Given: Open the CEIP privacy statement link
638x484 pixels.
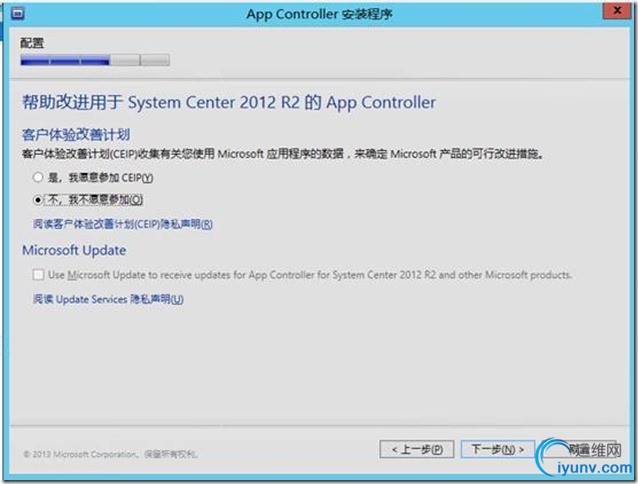Looking at the screenshot, I should pos(123,224).
